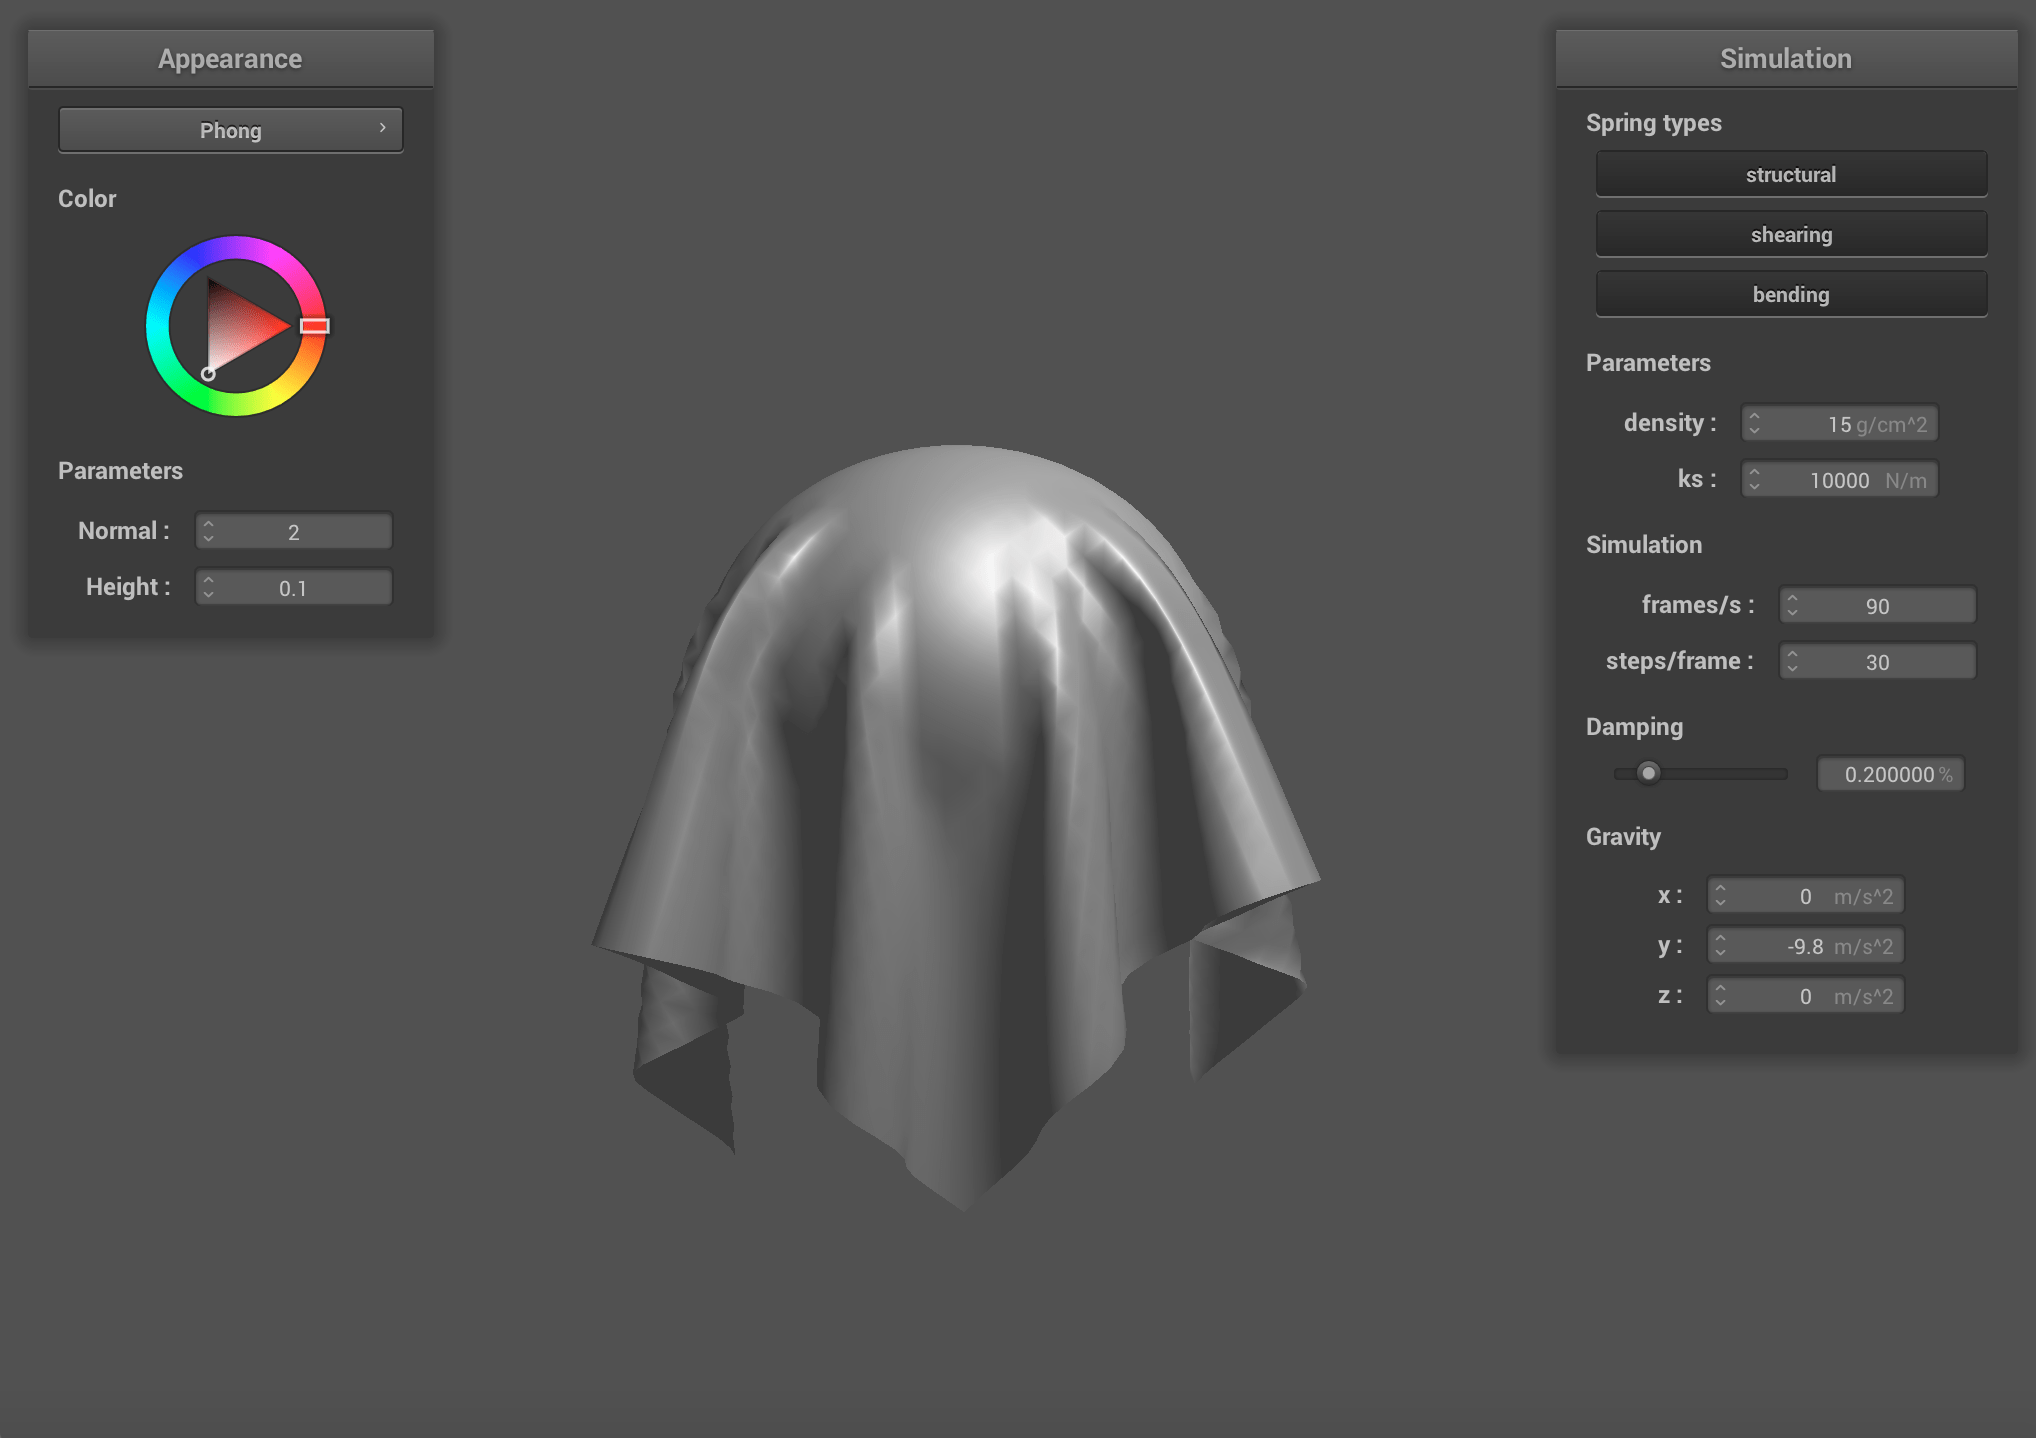Click the ks stepper arrows
This screenshot has height=1438, width=2036.
point(1754,480)
